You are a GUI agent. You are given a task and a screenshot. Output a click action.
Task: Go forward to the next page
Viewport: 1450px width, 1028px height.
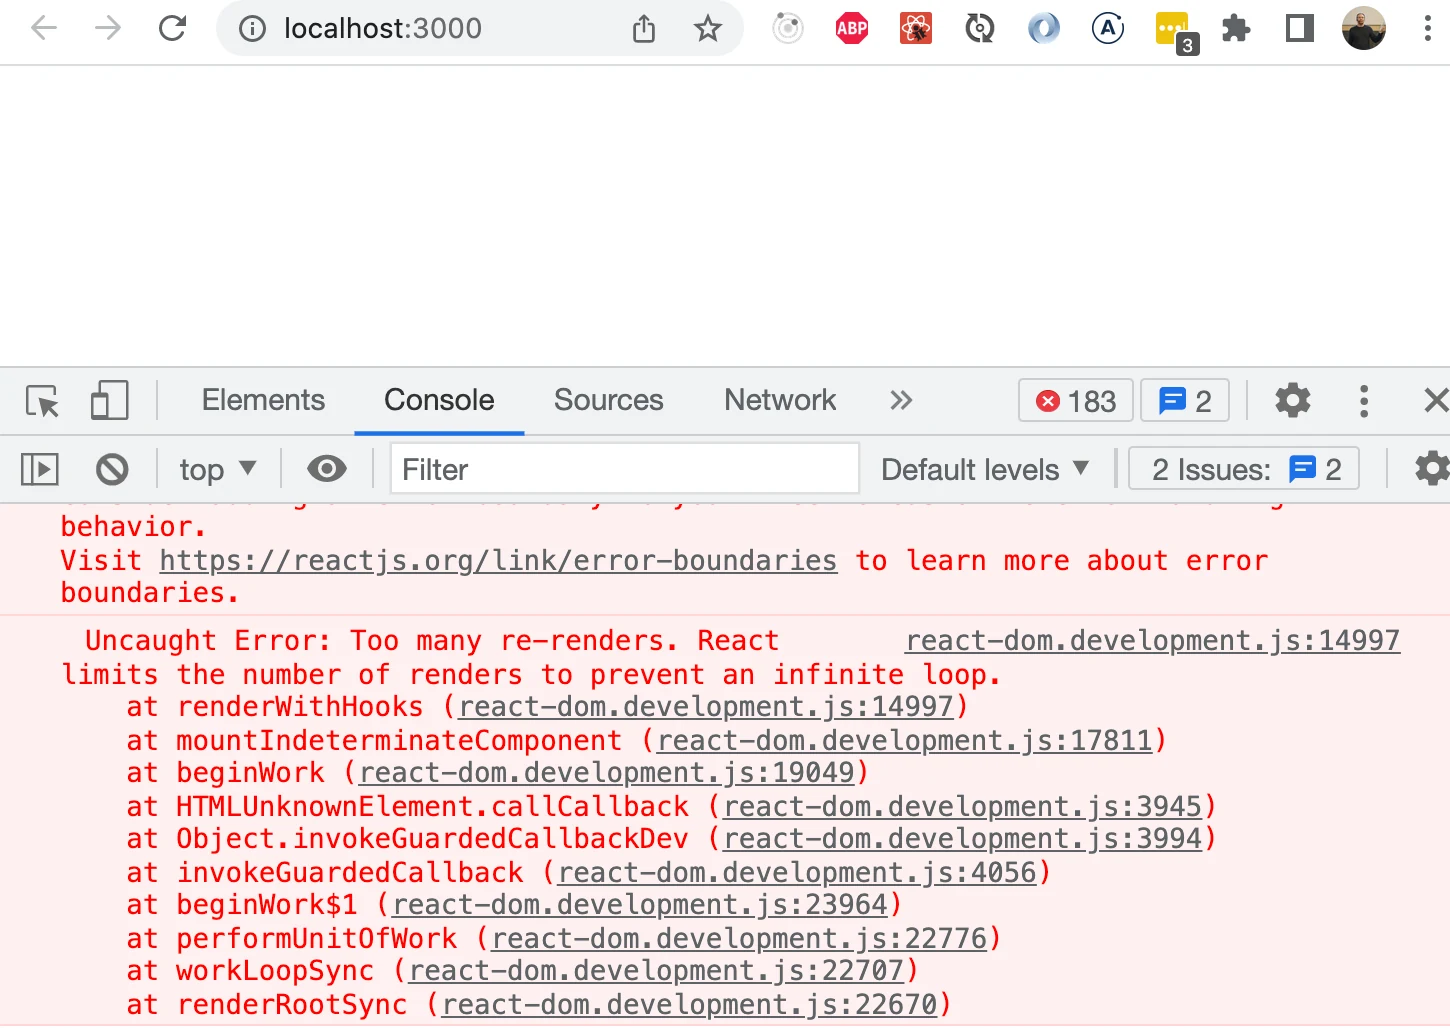click(x=107, y=28)
